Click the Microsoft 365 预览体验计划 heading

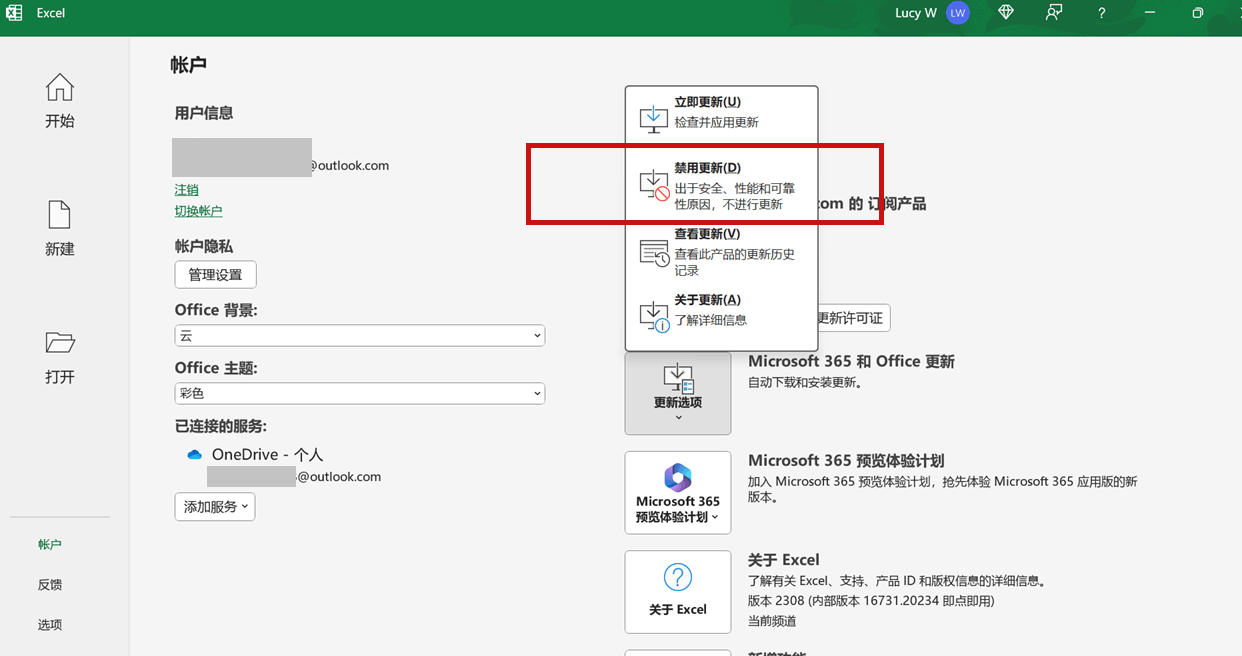point(846,461)
